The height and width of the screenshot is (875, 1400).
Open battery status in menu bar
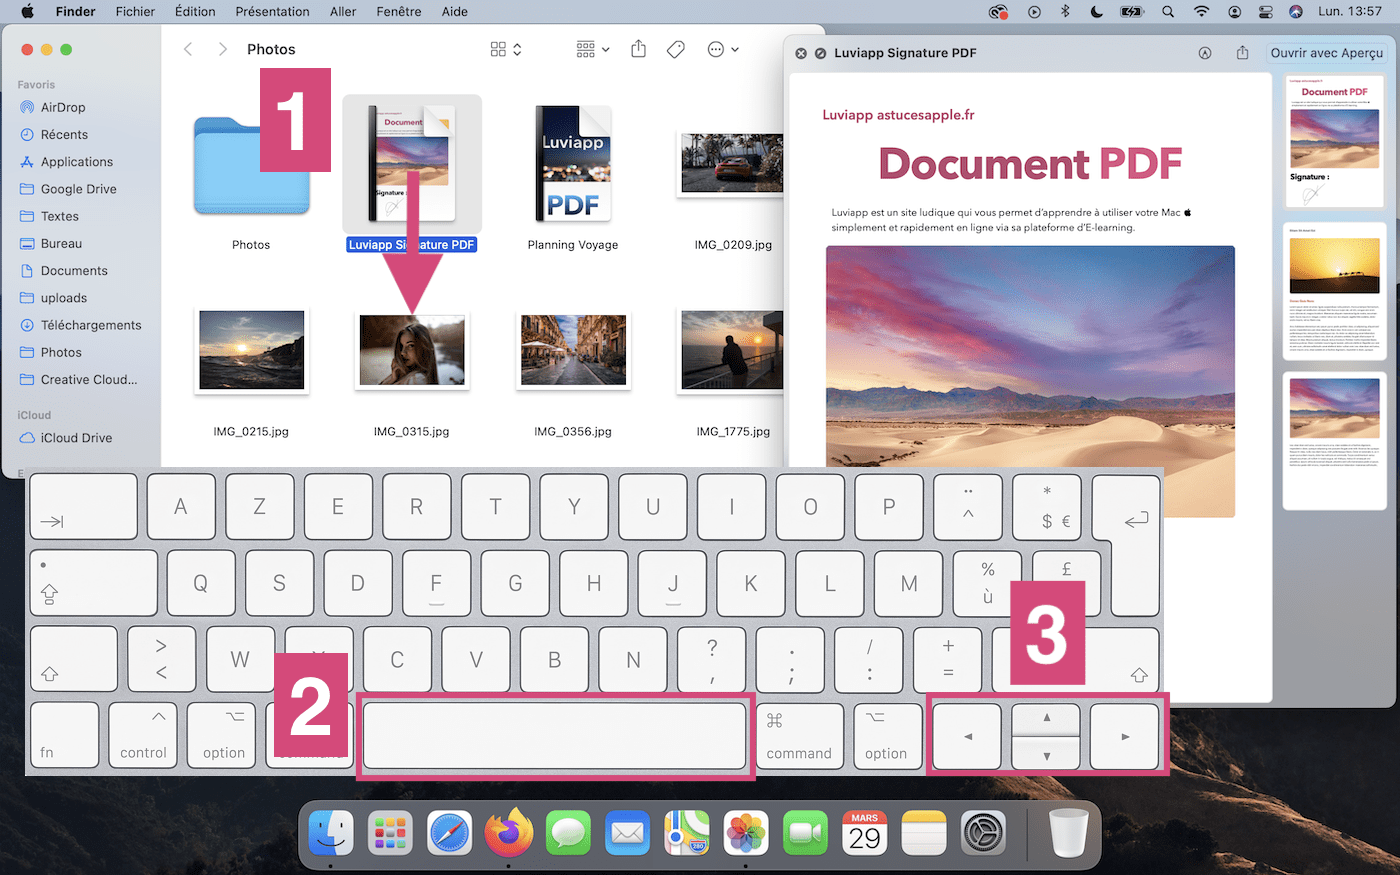pyautogui.click(x=1132, y=12)
